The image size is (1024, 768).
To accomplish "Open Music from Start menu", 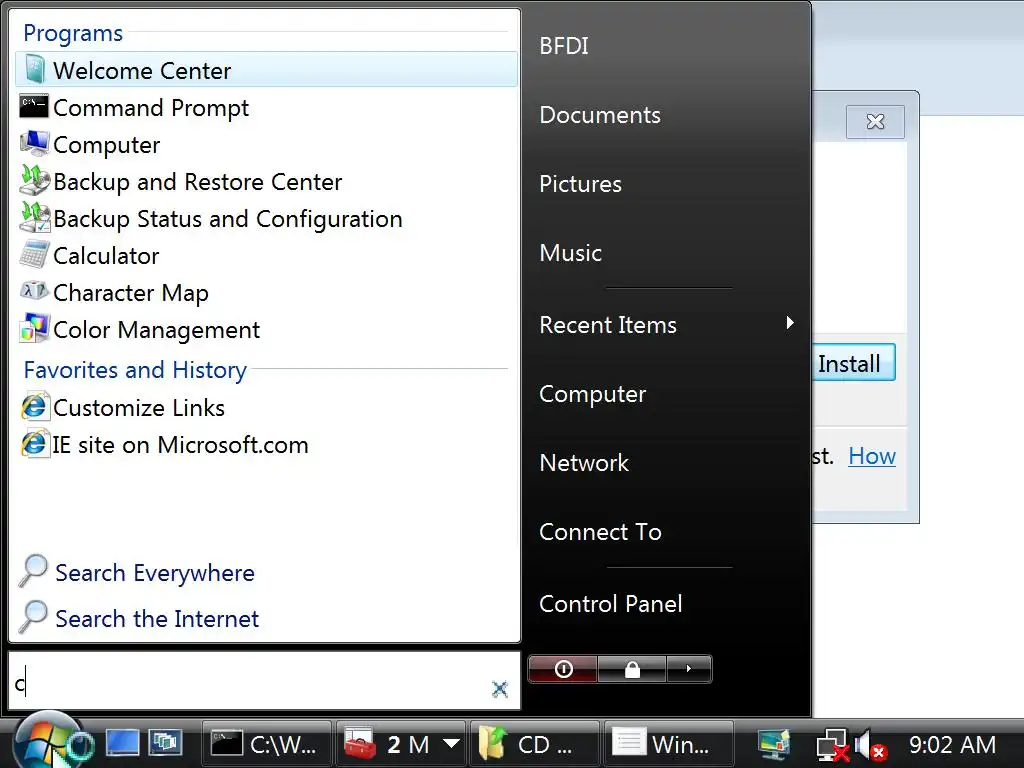I will click(x=570, y=253).
